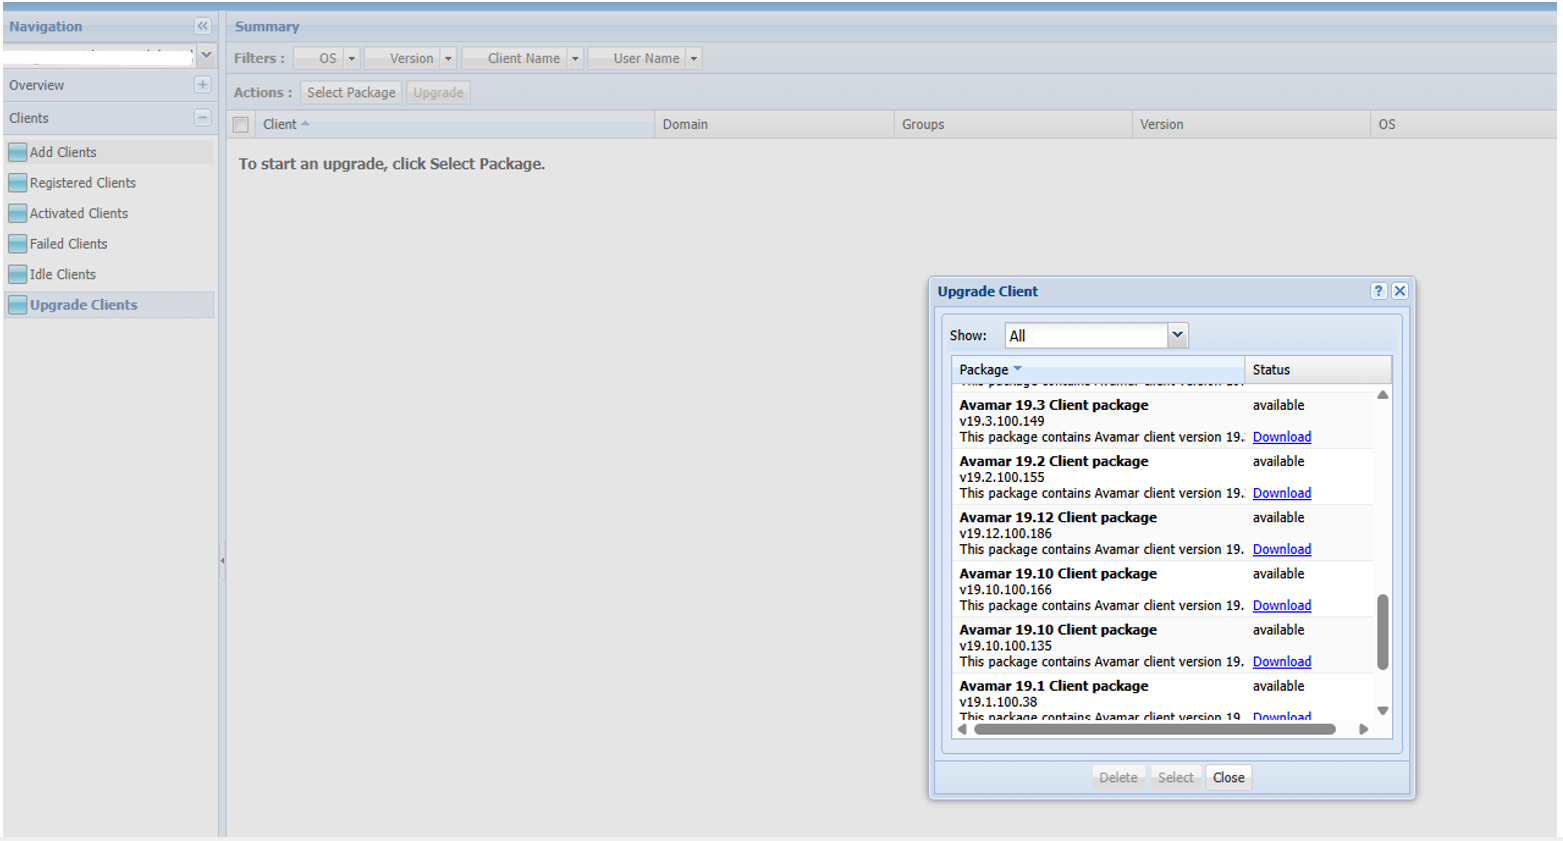Open help in Upgrade Client dialog
Viewport: 1563px width, 841px height.
click(1378, 291)
